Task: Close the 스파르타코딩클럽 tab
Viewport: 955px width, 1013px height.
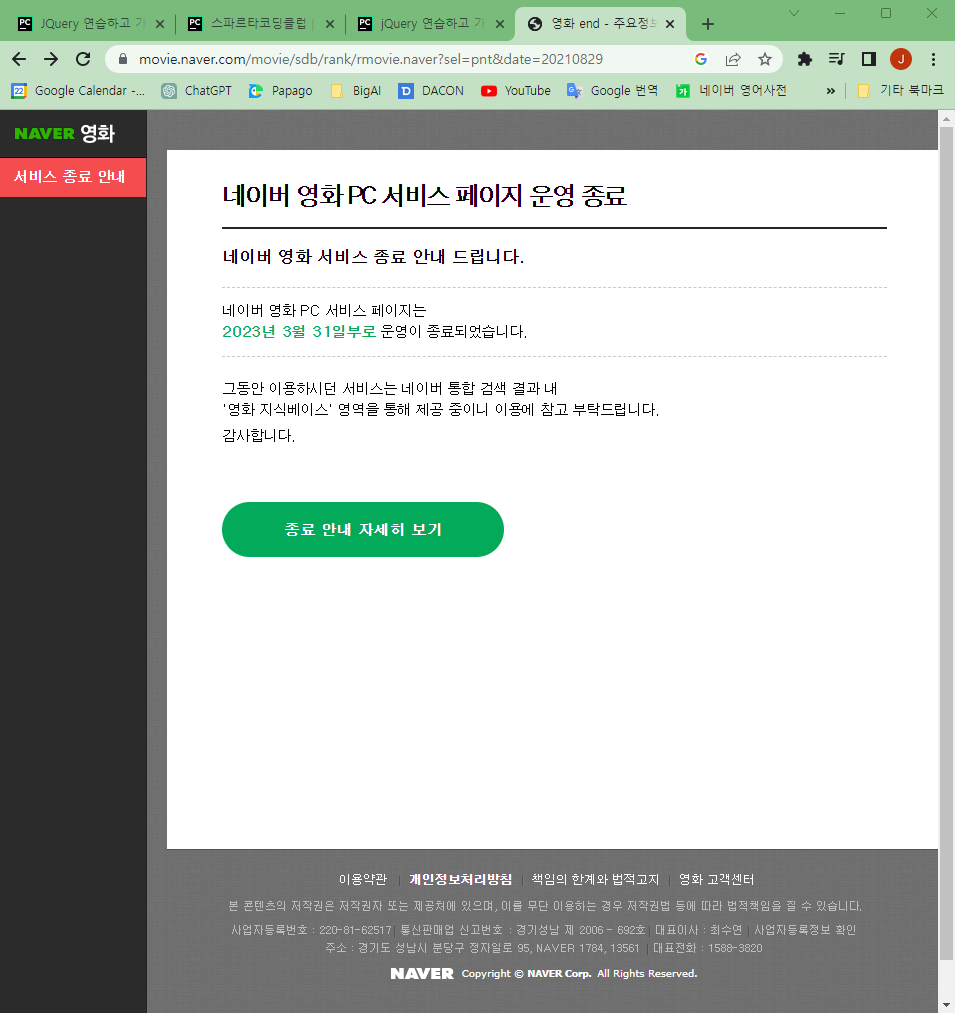Action: point(330,24)
